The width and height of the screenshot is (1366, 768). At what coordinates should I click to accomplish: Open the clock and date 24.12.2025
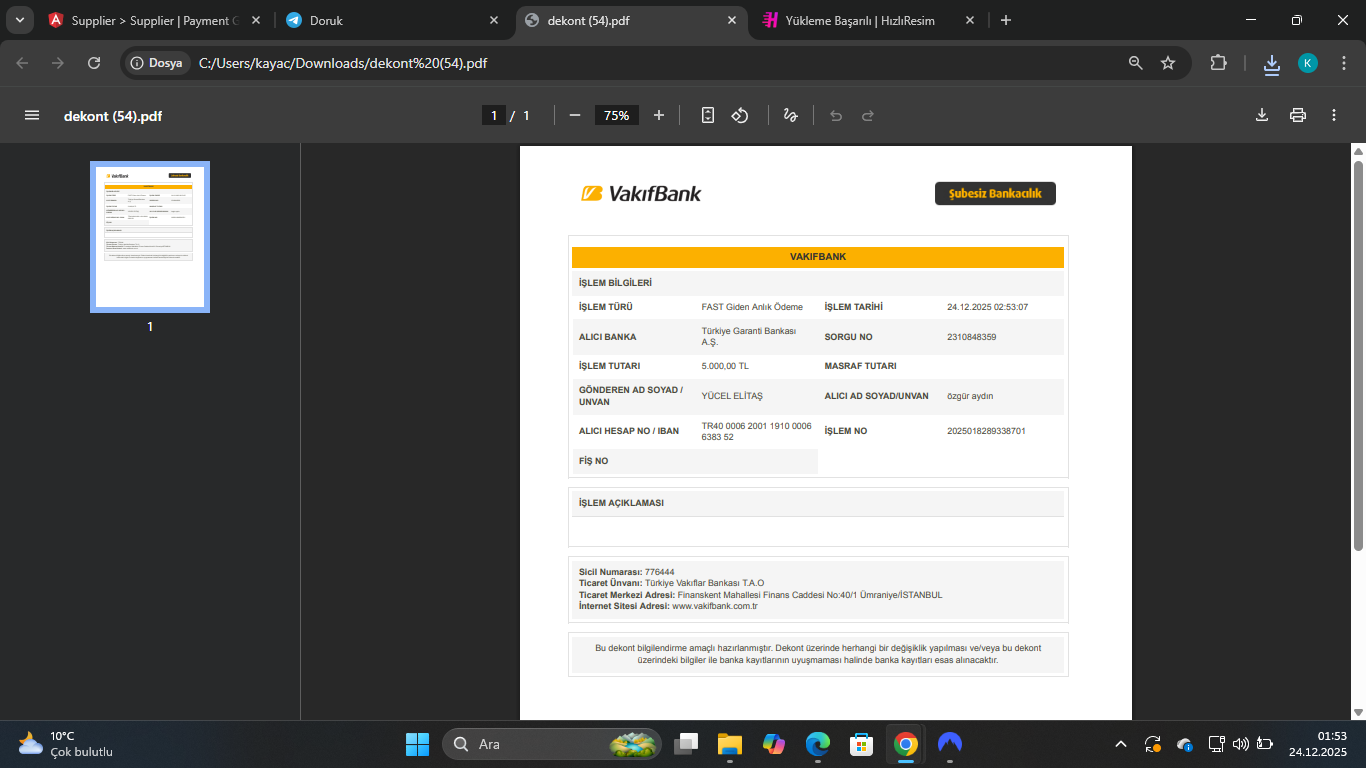(1317, 744)
